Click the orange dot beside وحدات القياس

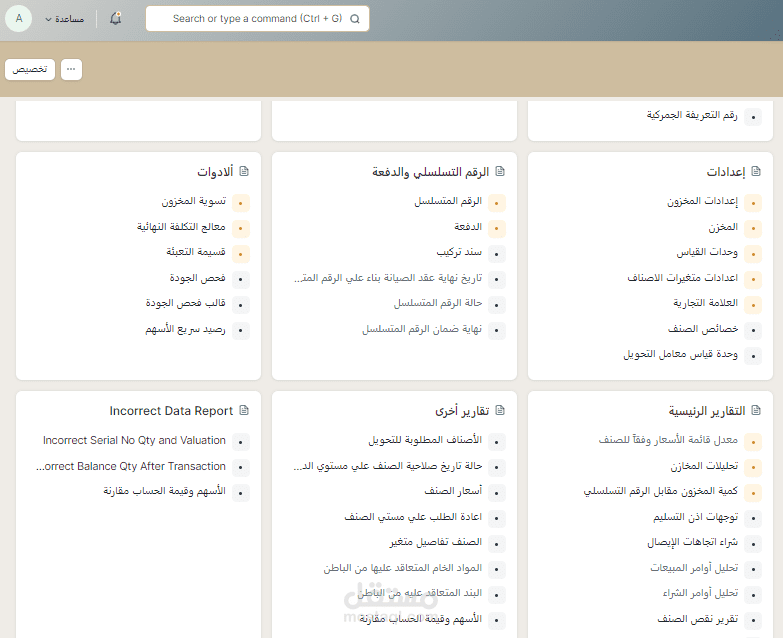(753, 254)
